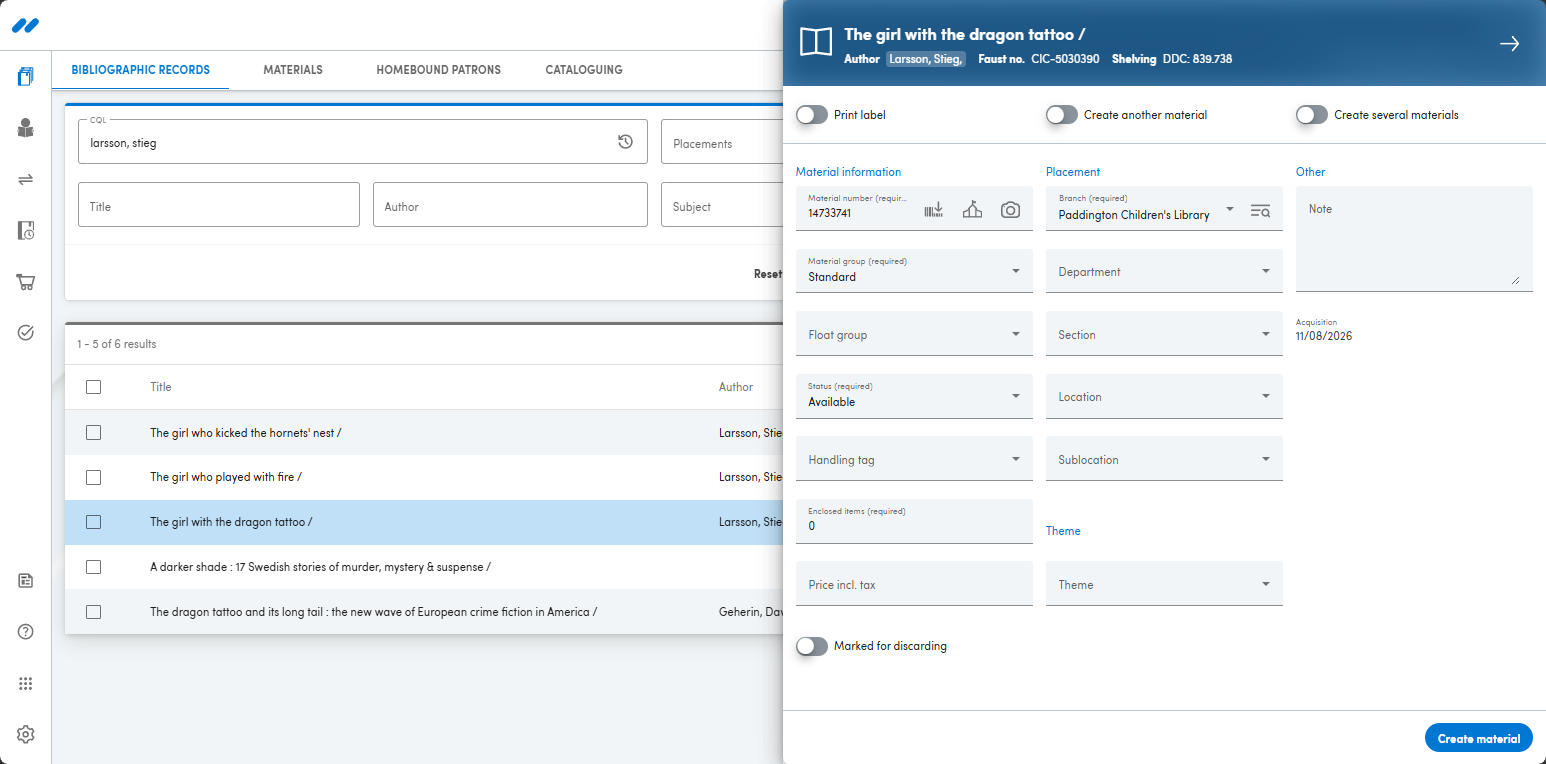Screen dimensions: 1546x764
Task: Click the camera scan icon for the material number
Action: (1011, 210)
